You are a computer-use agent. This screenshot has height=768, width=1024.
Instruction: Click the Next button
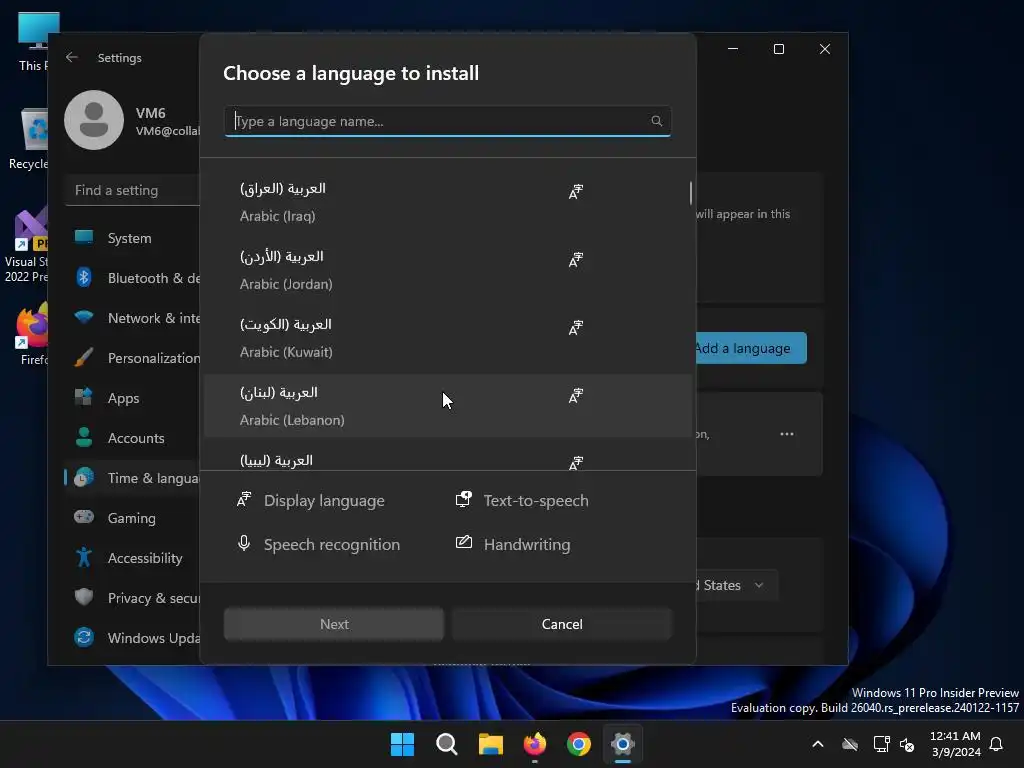(334, 624)
